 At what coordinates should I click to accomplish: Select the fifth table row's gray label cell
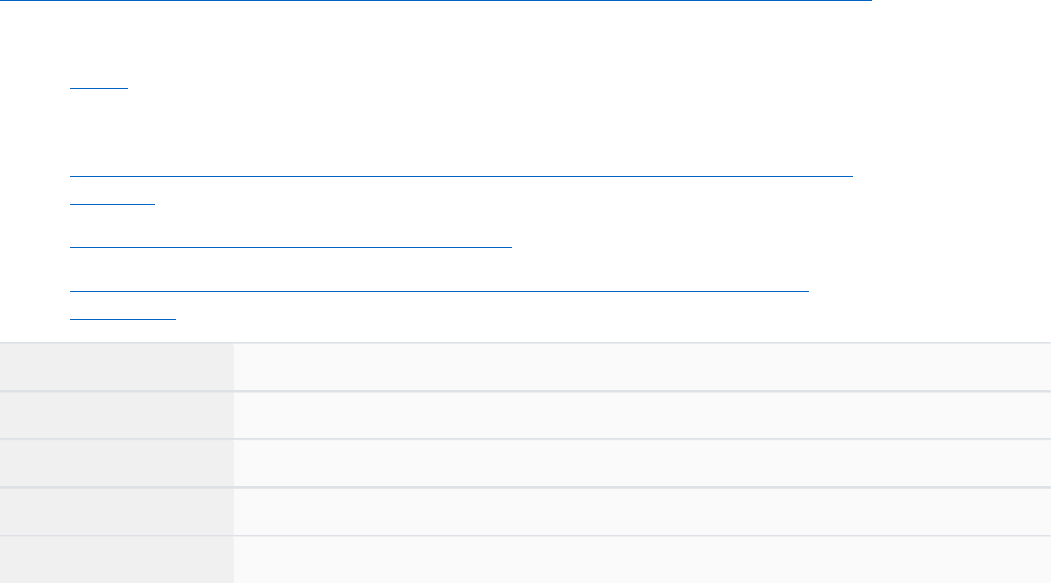(117, 560)
